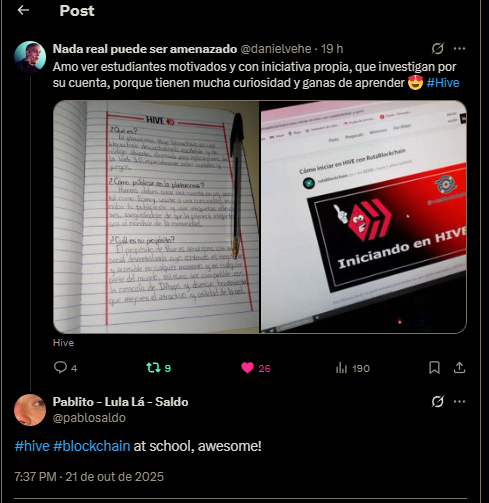
Task: Open the #blockchain hashtag link
Action: (x=91, y=446)
